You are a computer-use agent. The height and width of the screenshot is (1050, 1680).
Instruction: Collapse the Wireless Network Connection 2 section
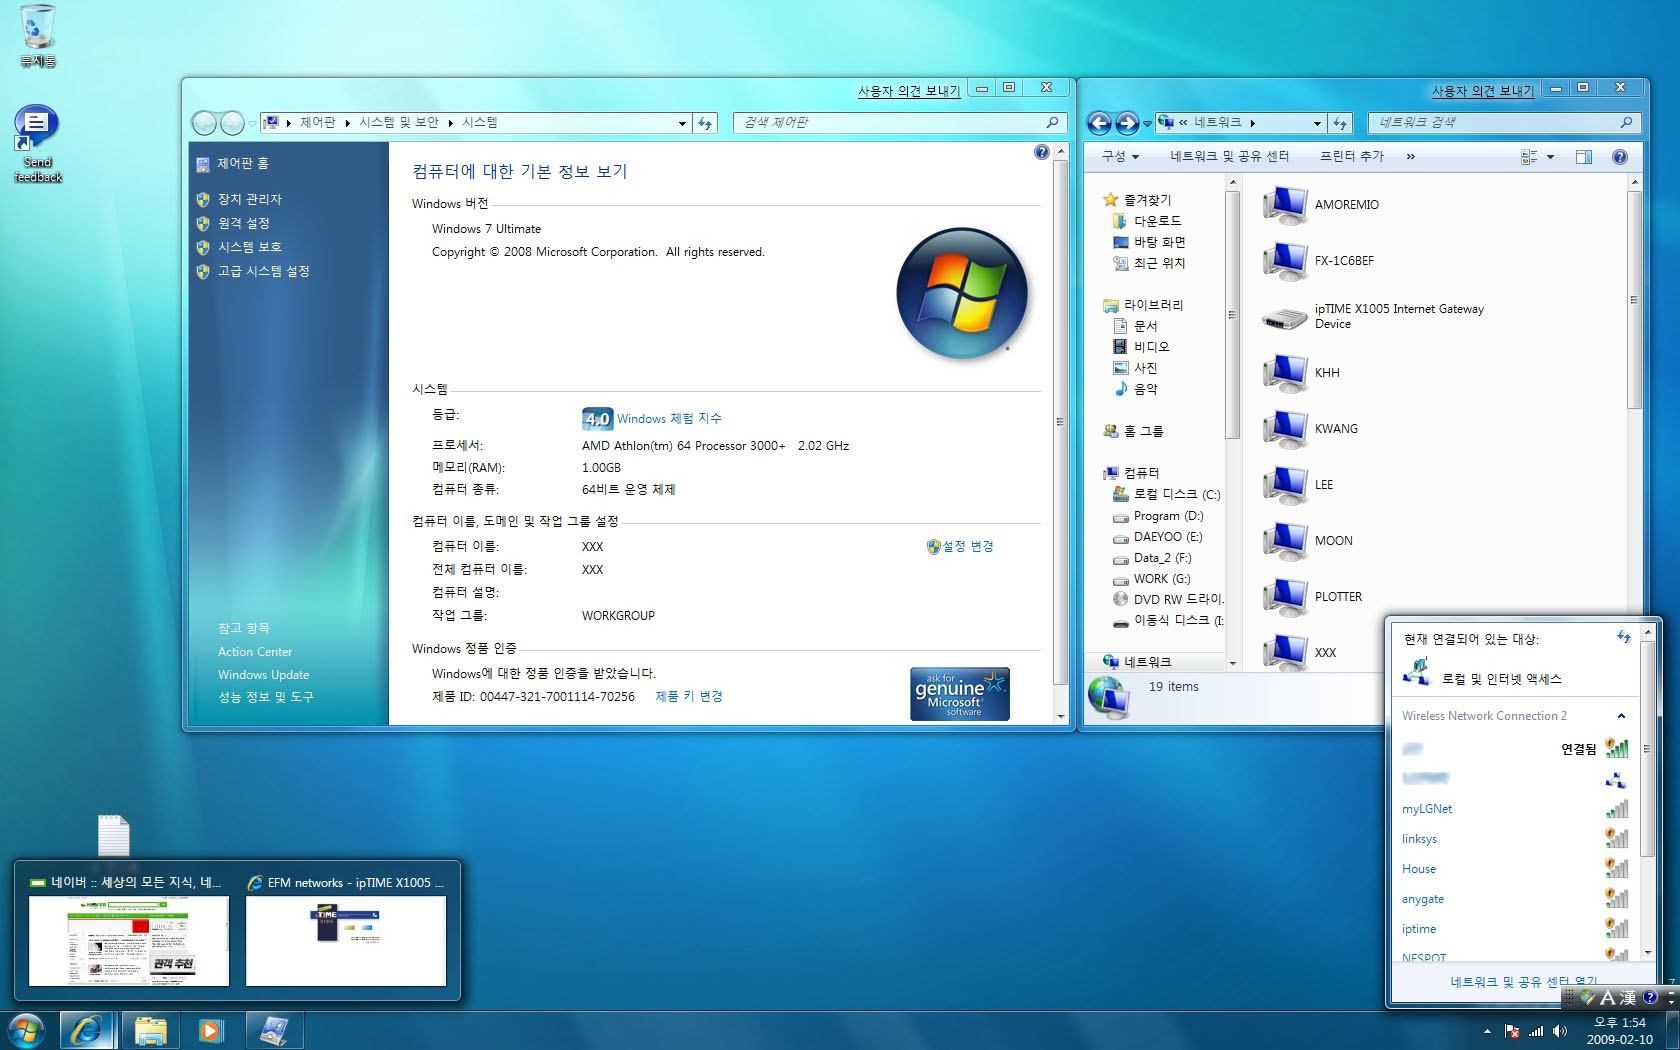[x=1621, y=716]
